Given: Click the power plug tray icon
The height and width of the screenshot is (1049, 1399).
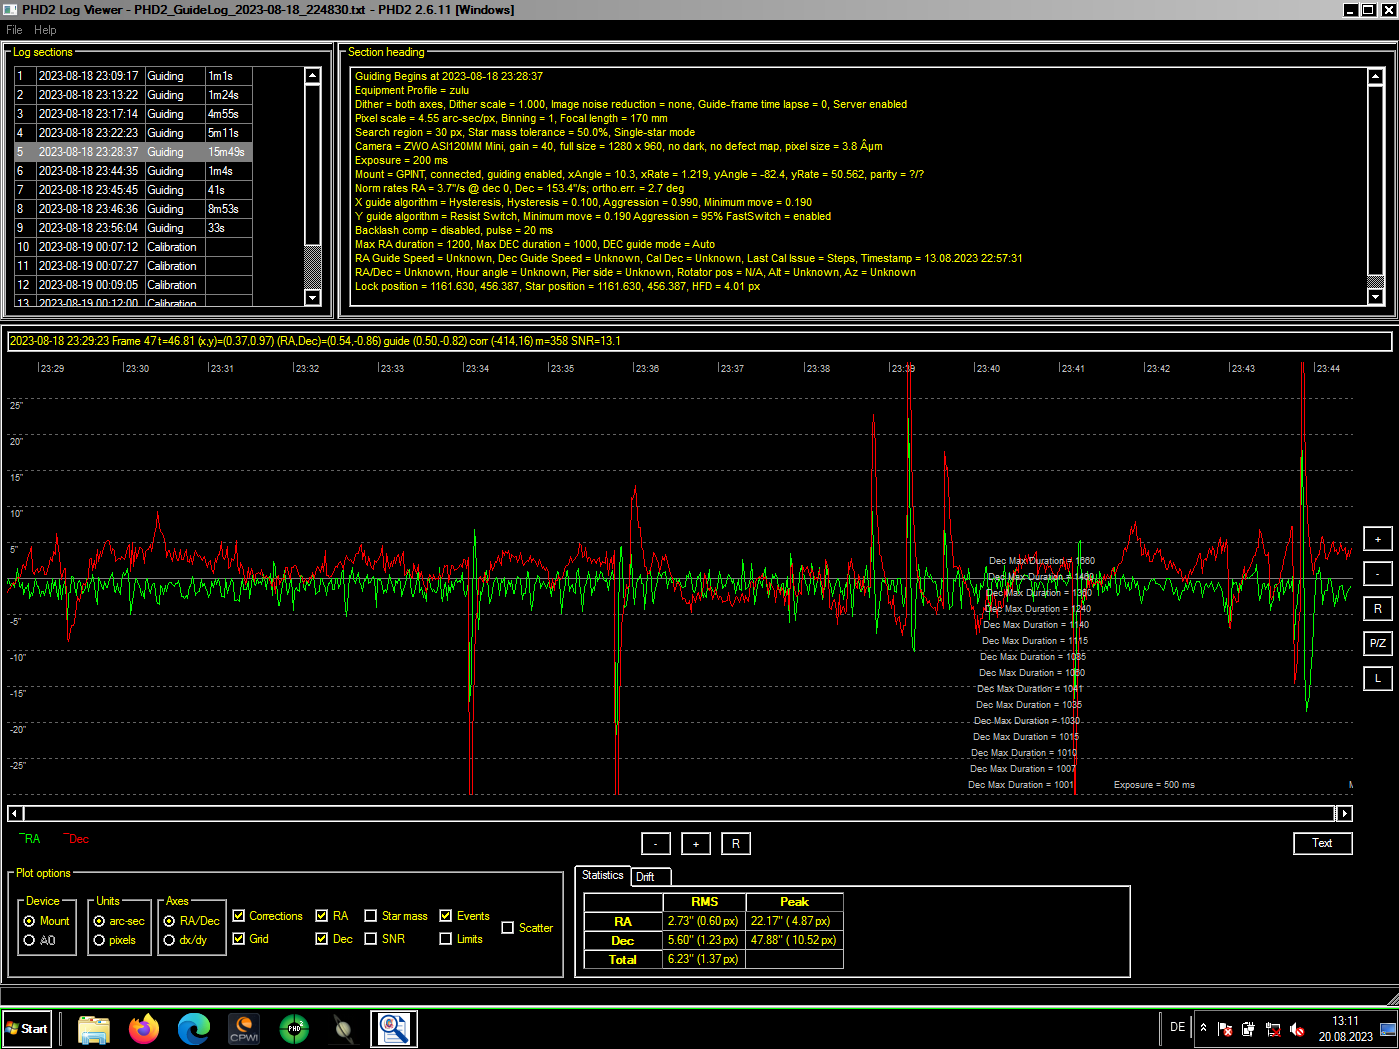Looking at the screenshot, I should click(x=1249, y=1029).
